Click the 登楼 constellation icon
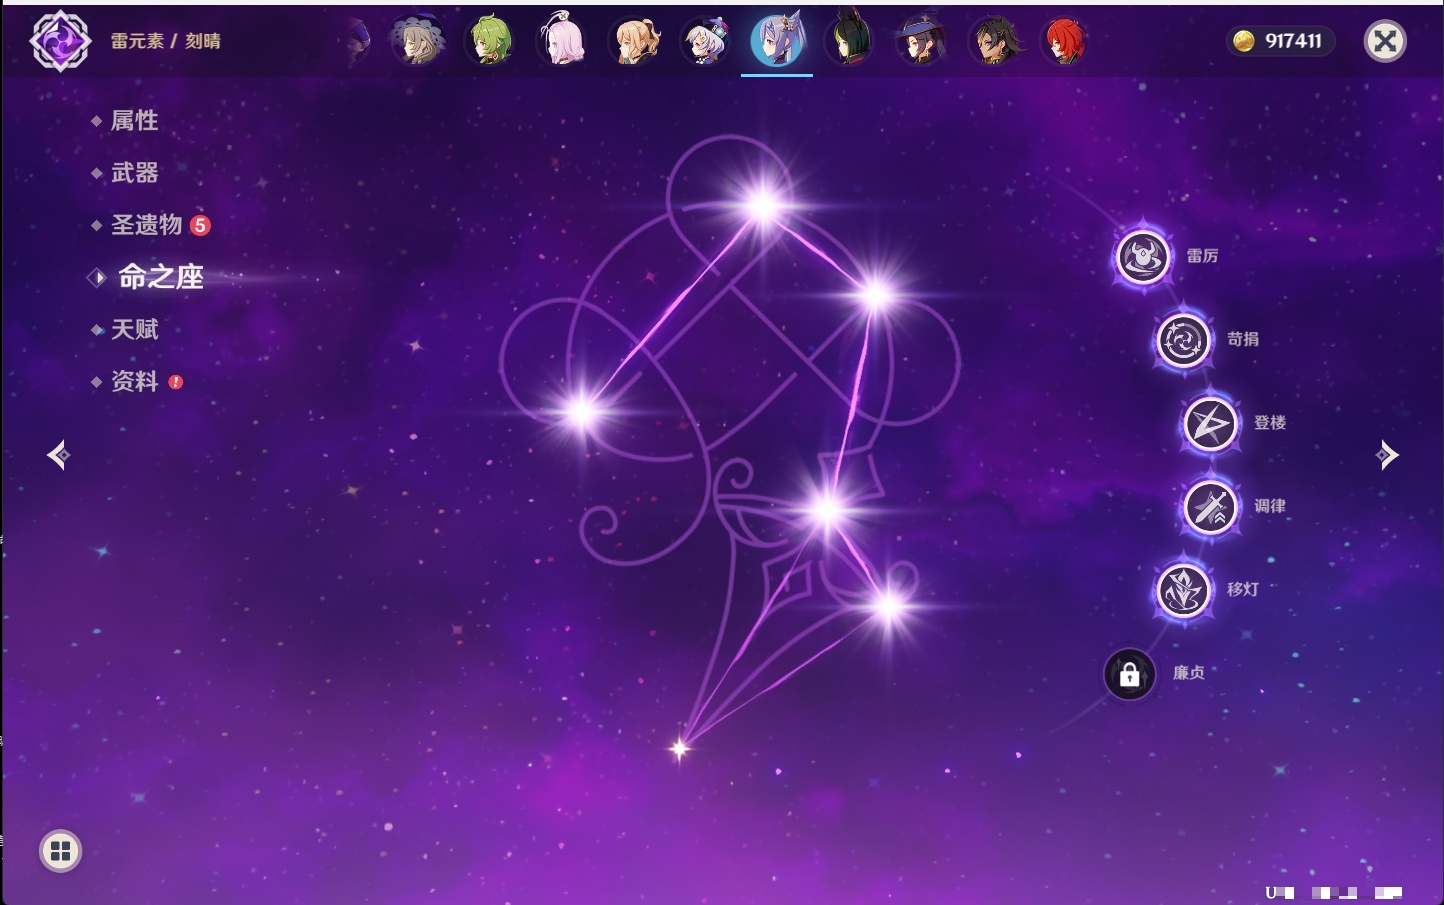This screenshot has height=905, width=1444. point(1210,424)
